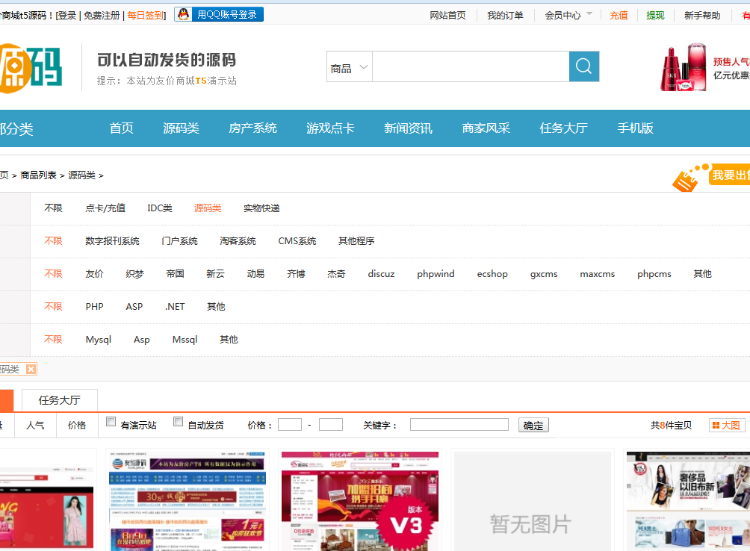Screen dimensions: 750x551
Task: Click the search magnifier button
Action: 584,66
